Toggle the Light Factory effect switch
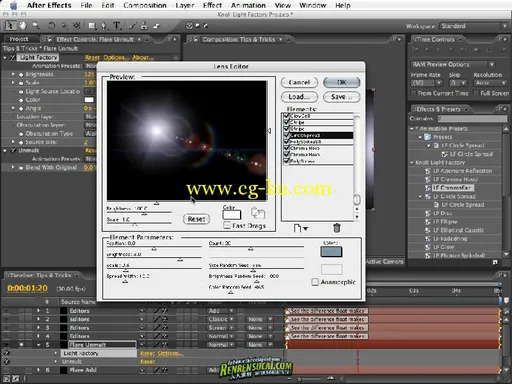The width and height of the screenshot is (512, 384). coord(13,57)
